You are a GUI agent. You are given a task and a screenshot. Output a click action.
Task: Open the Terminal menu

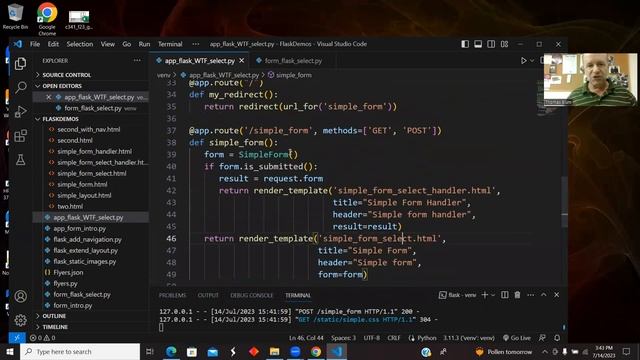pos(170,44)
